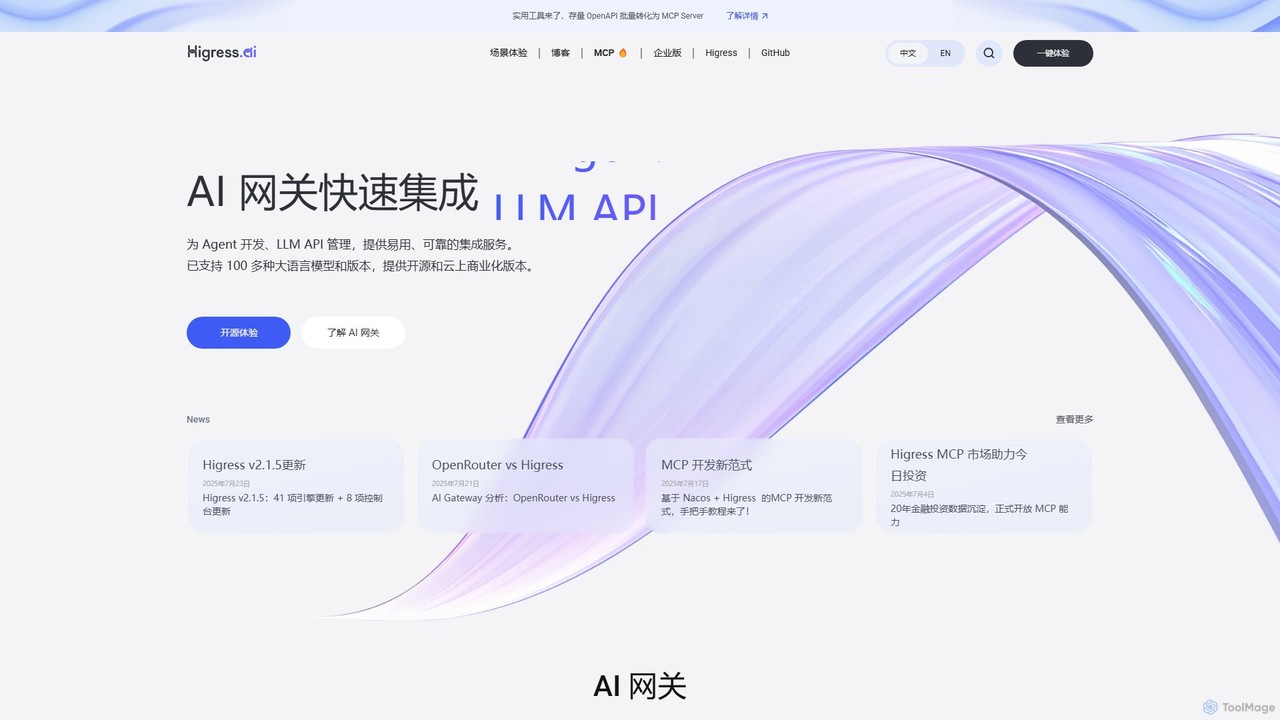1280x720 pixels.
Task: Click the heading AI 网关快速集成
Action: 333,192
